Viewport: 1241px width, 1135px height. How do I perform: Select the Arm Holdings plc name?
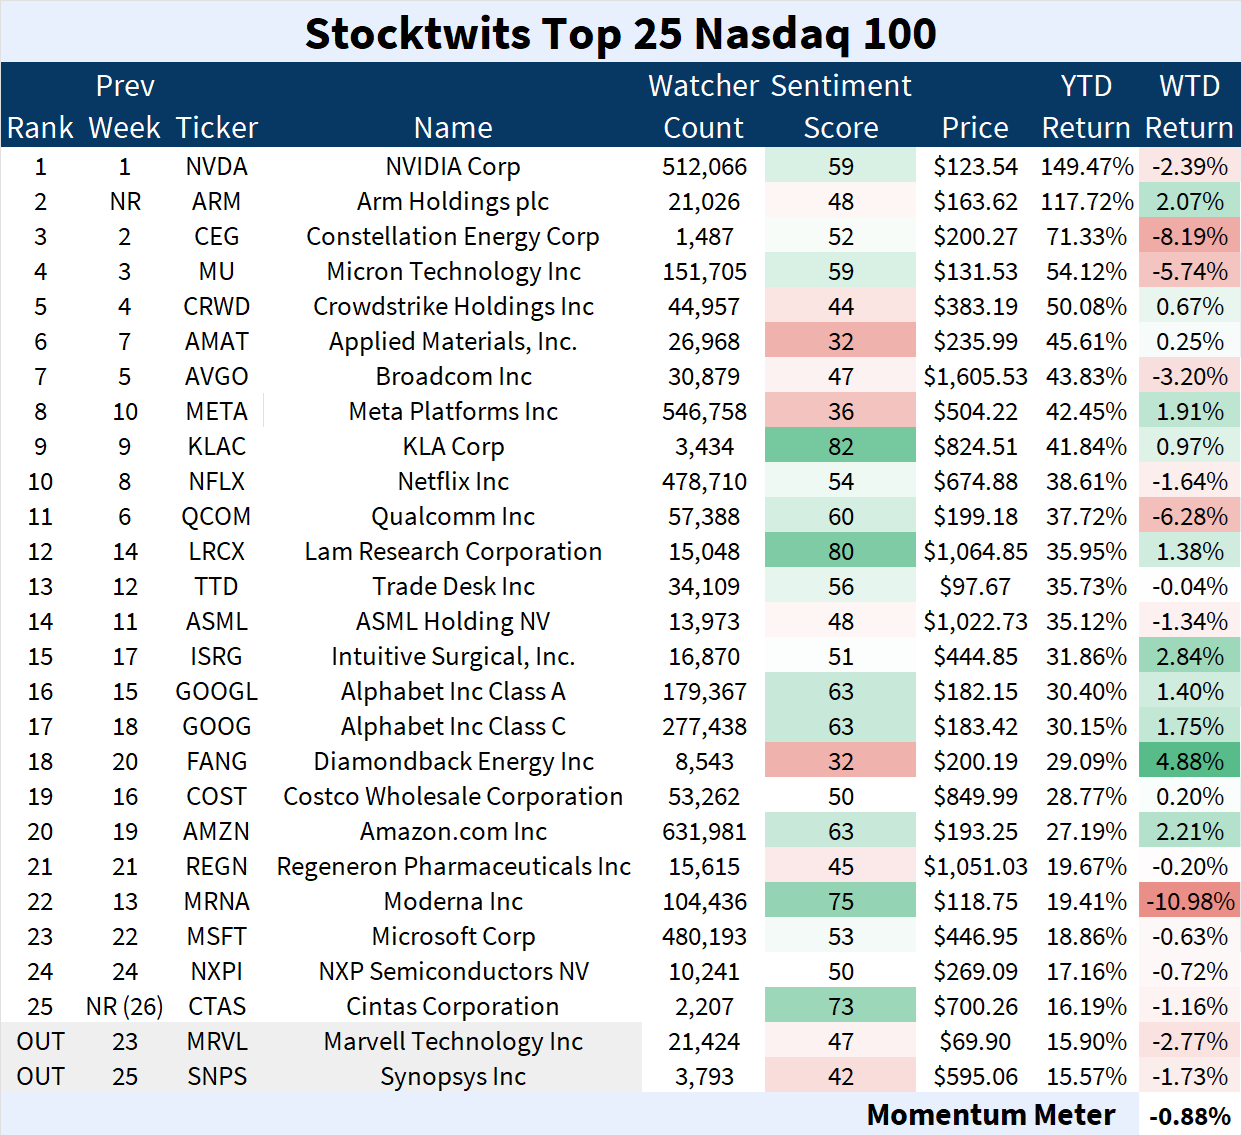click(453, 202)
